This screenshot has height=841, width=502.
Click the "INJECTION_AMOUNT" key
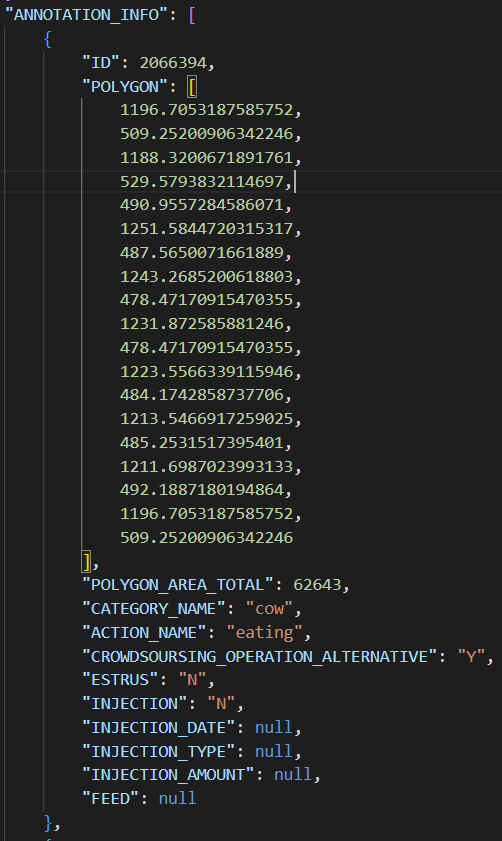click(168, 774)
